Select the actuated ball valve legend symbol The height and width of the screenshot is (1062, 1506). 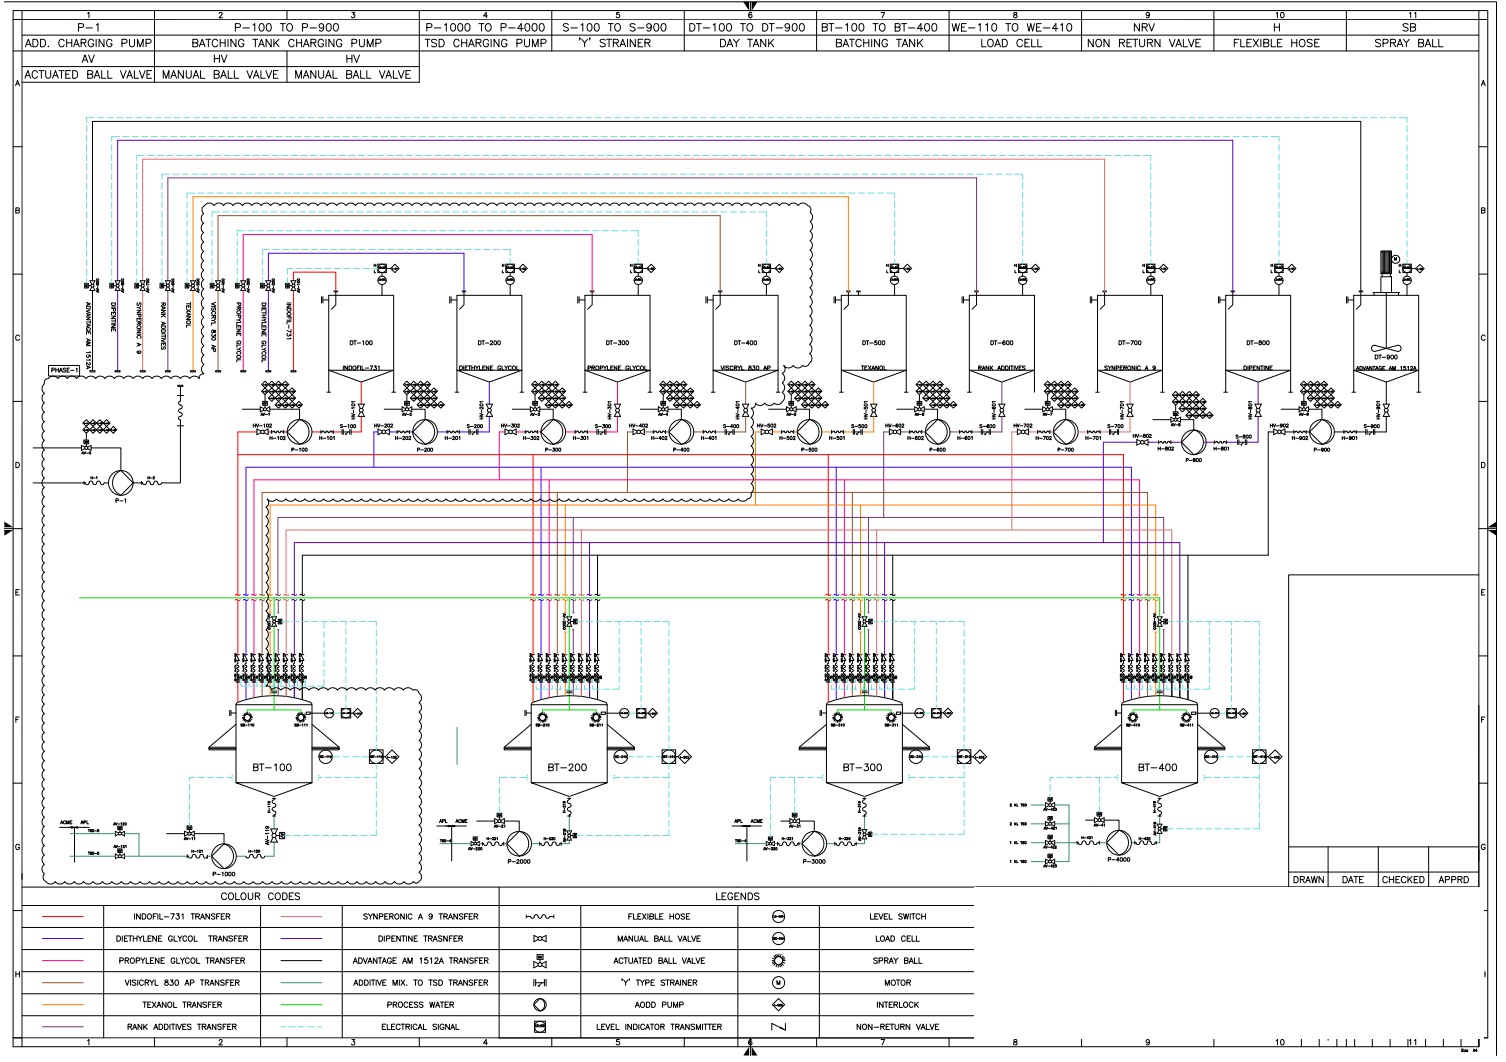click(540, 961)
